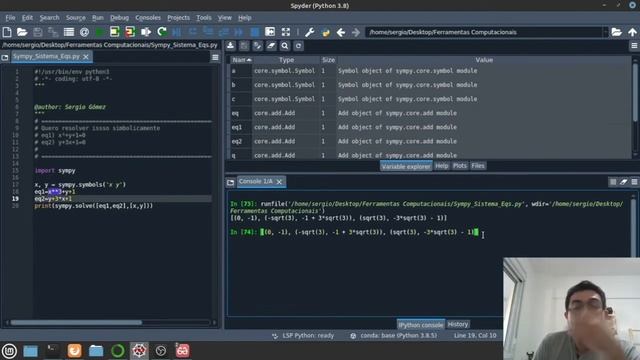The image size is (640, 360).
Task: Open the Linux Mint start menu
Action: point(9,351)
